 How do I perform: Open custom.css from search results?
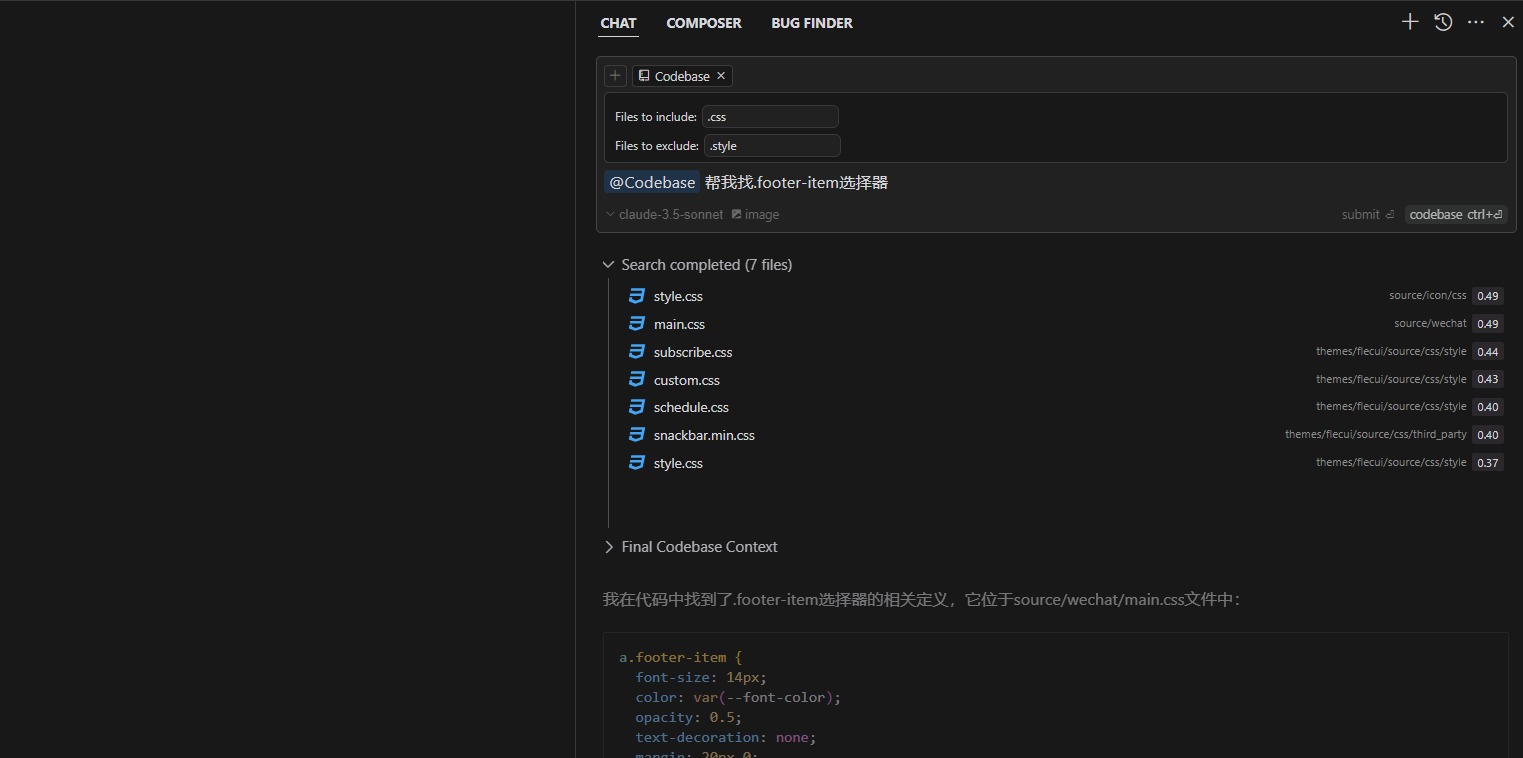tap(687, 380)
